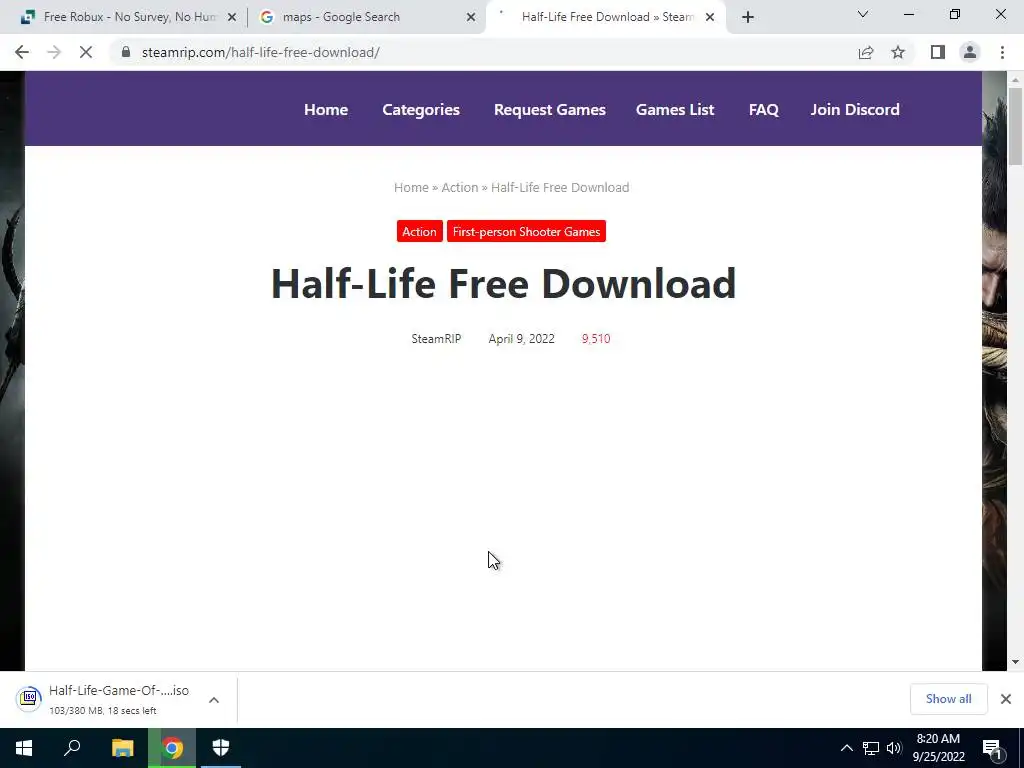Open the Chrome three-dot menu
This screenshot has width=1024, height=768.
[x=1002, y=52]
